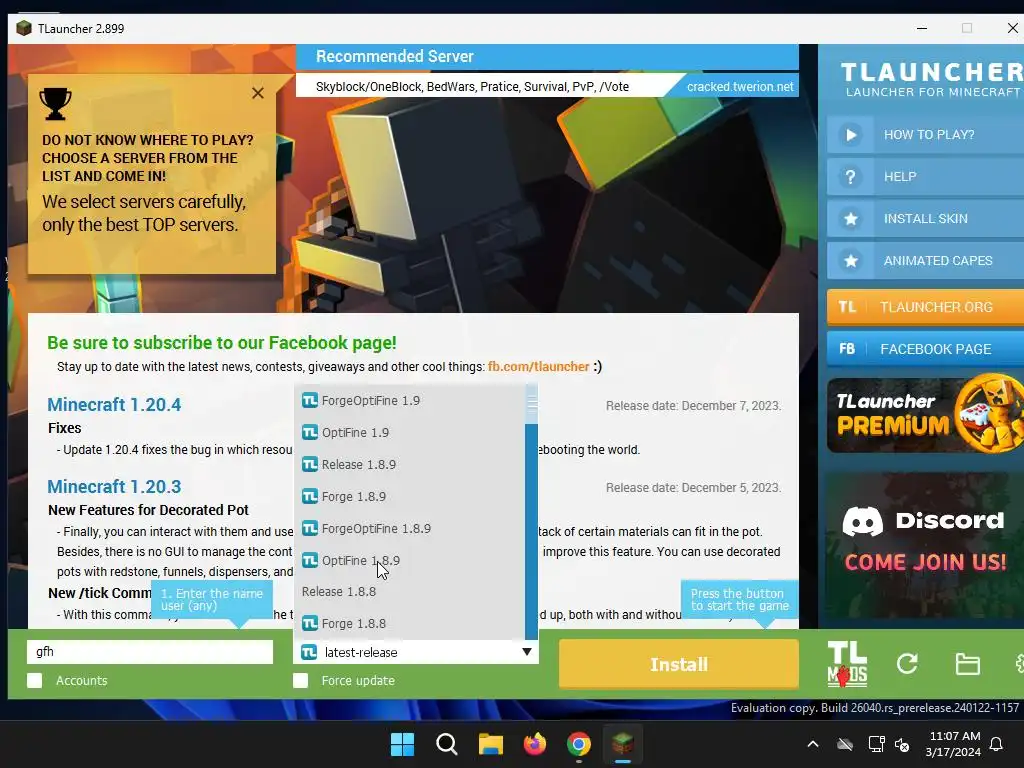Expand the latest-release version dropdown arrow
The height and width of the screenshot is (768, 1024).
click(526, 652)
